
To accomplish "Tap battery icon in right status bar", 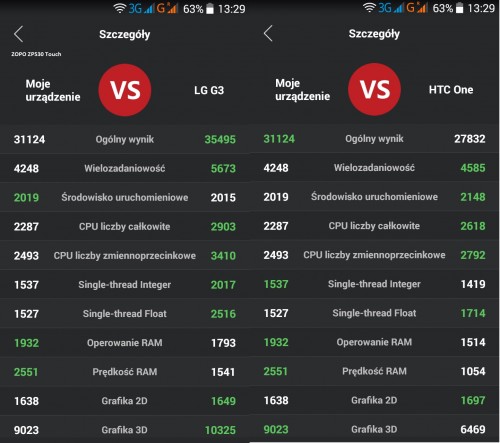I will tap(459, 8).
